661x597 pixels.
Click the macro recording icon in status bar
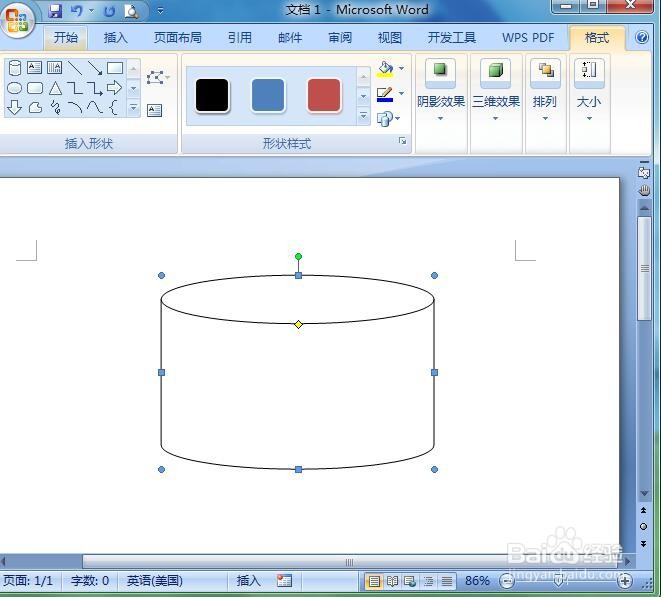click(x=284, y=581)
